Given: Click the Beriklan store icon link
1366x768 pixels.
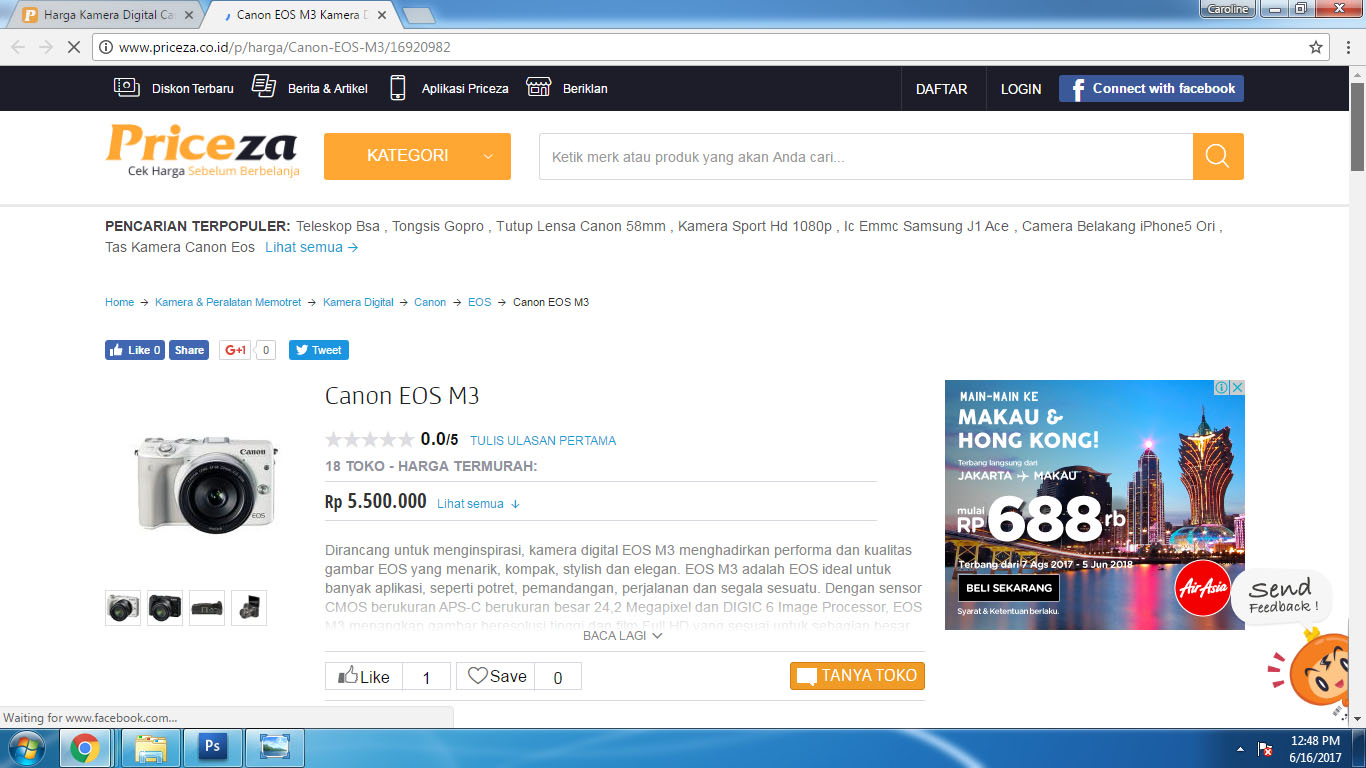Looking at the screenshot, I should (539, 88).
